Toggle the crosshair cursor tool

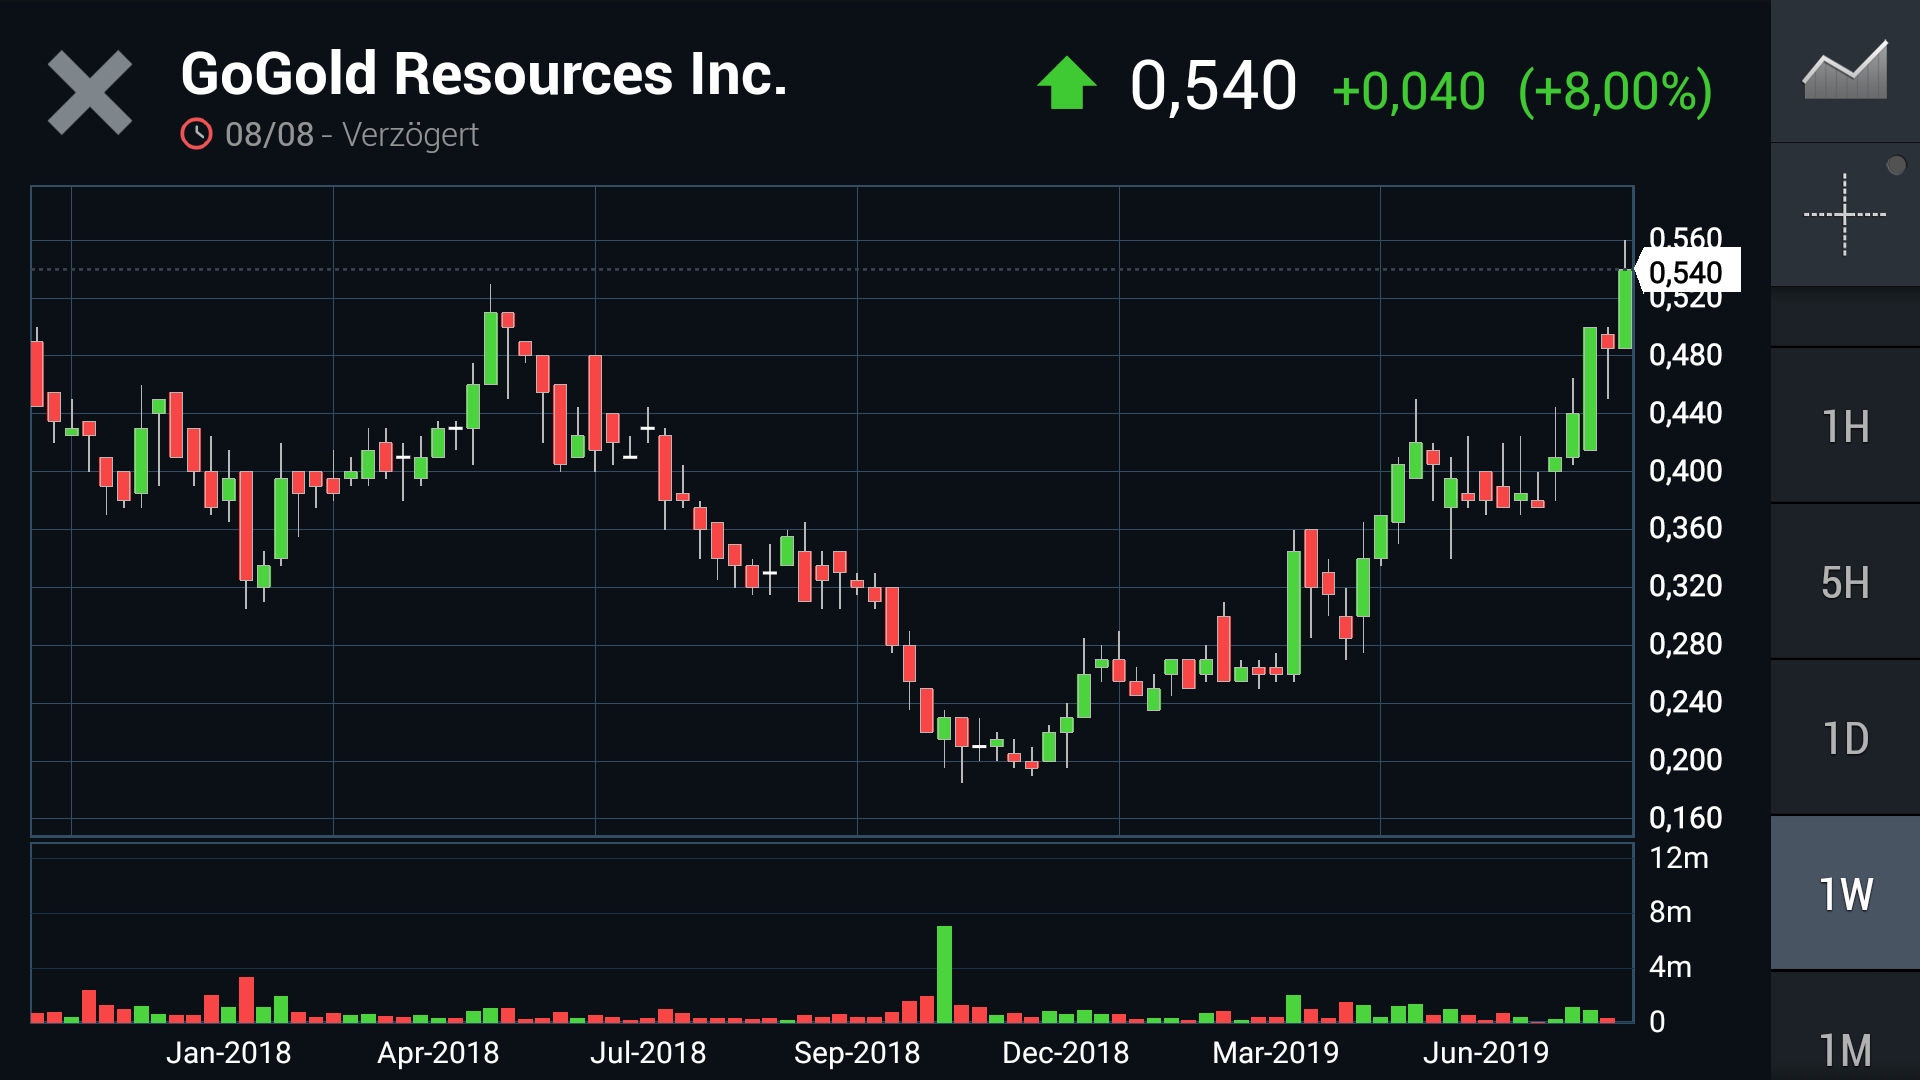click(1845, 214)
